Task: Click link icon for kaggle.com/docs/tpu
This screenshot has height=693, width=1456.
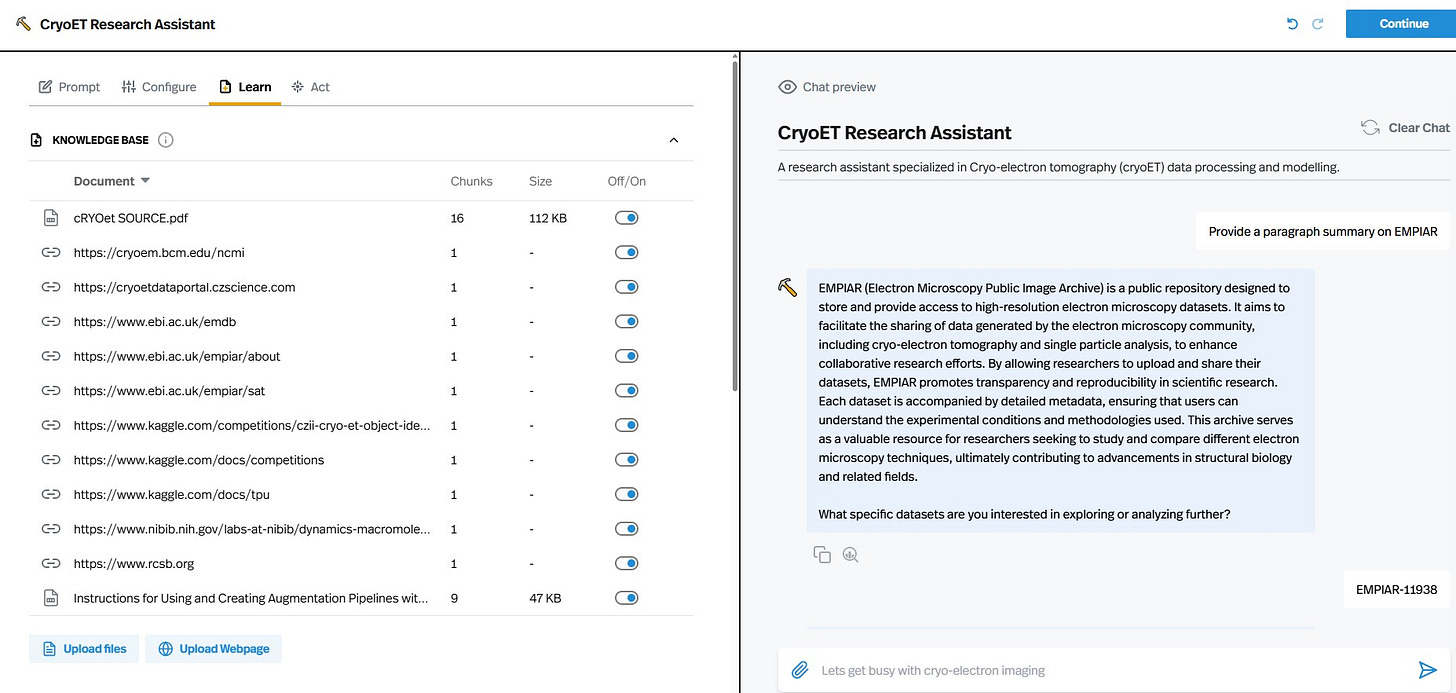Action: coord(51,494)
